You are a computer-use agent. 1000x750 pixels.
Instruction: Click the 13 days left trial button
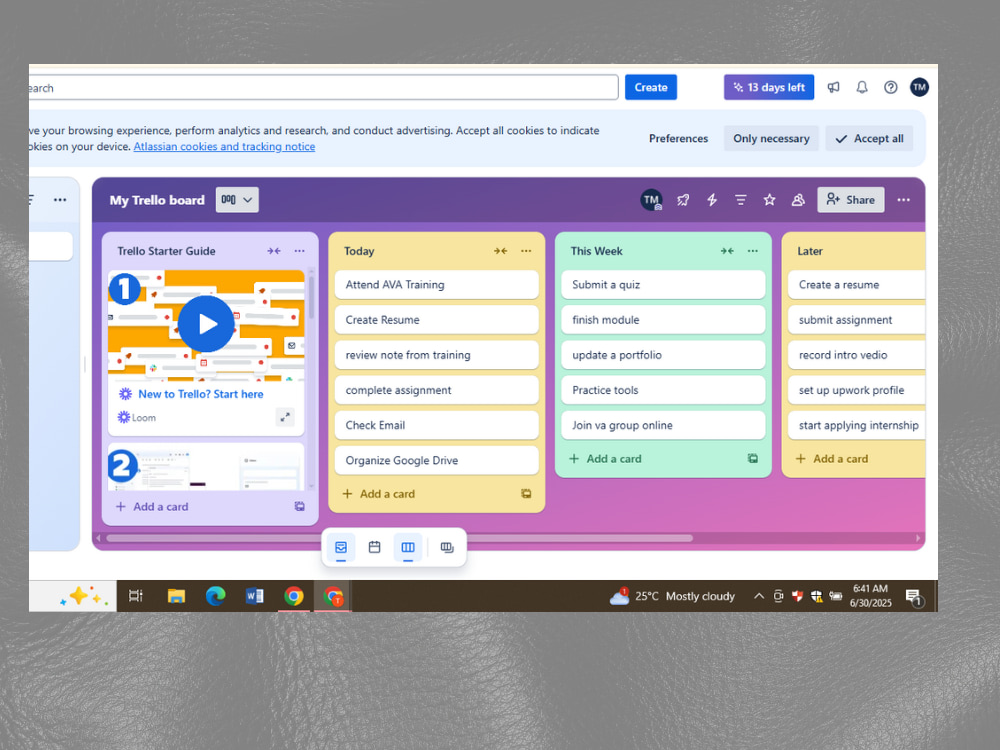pos(768,87)
